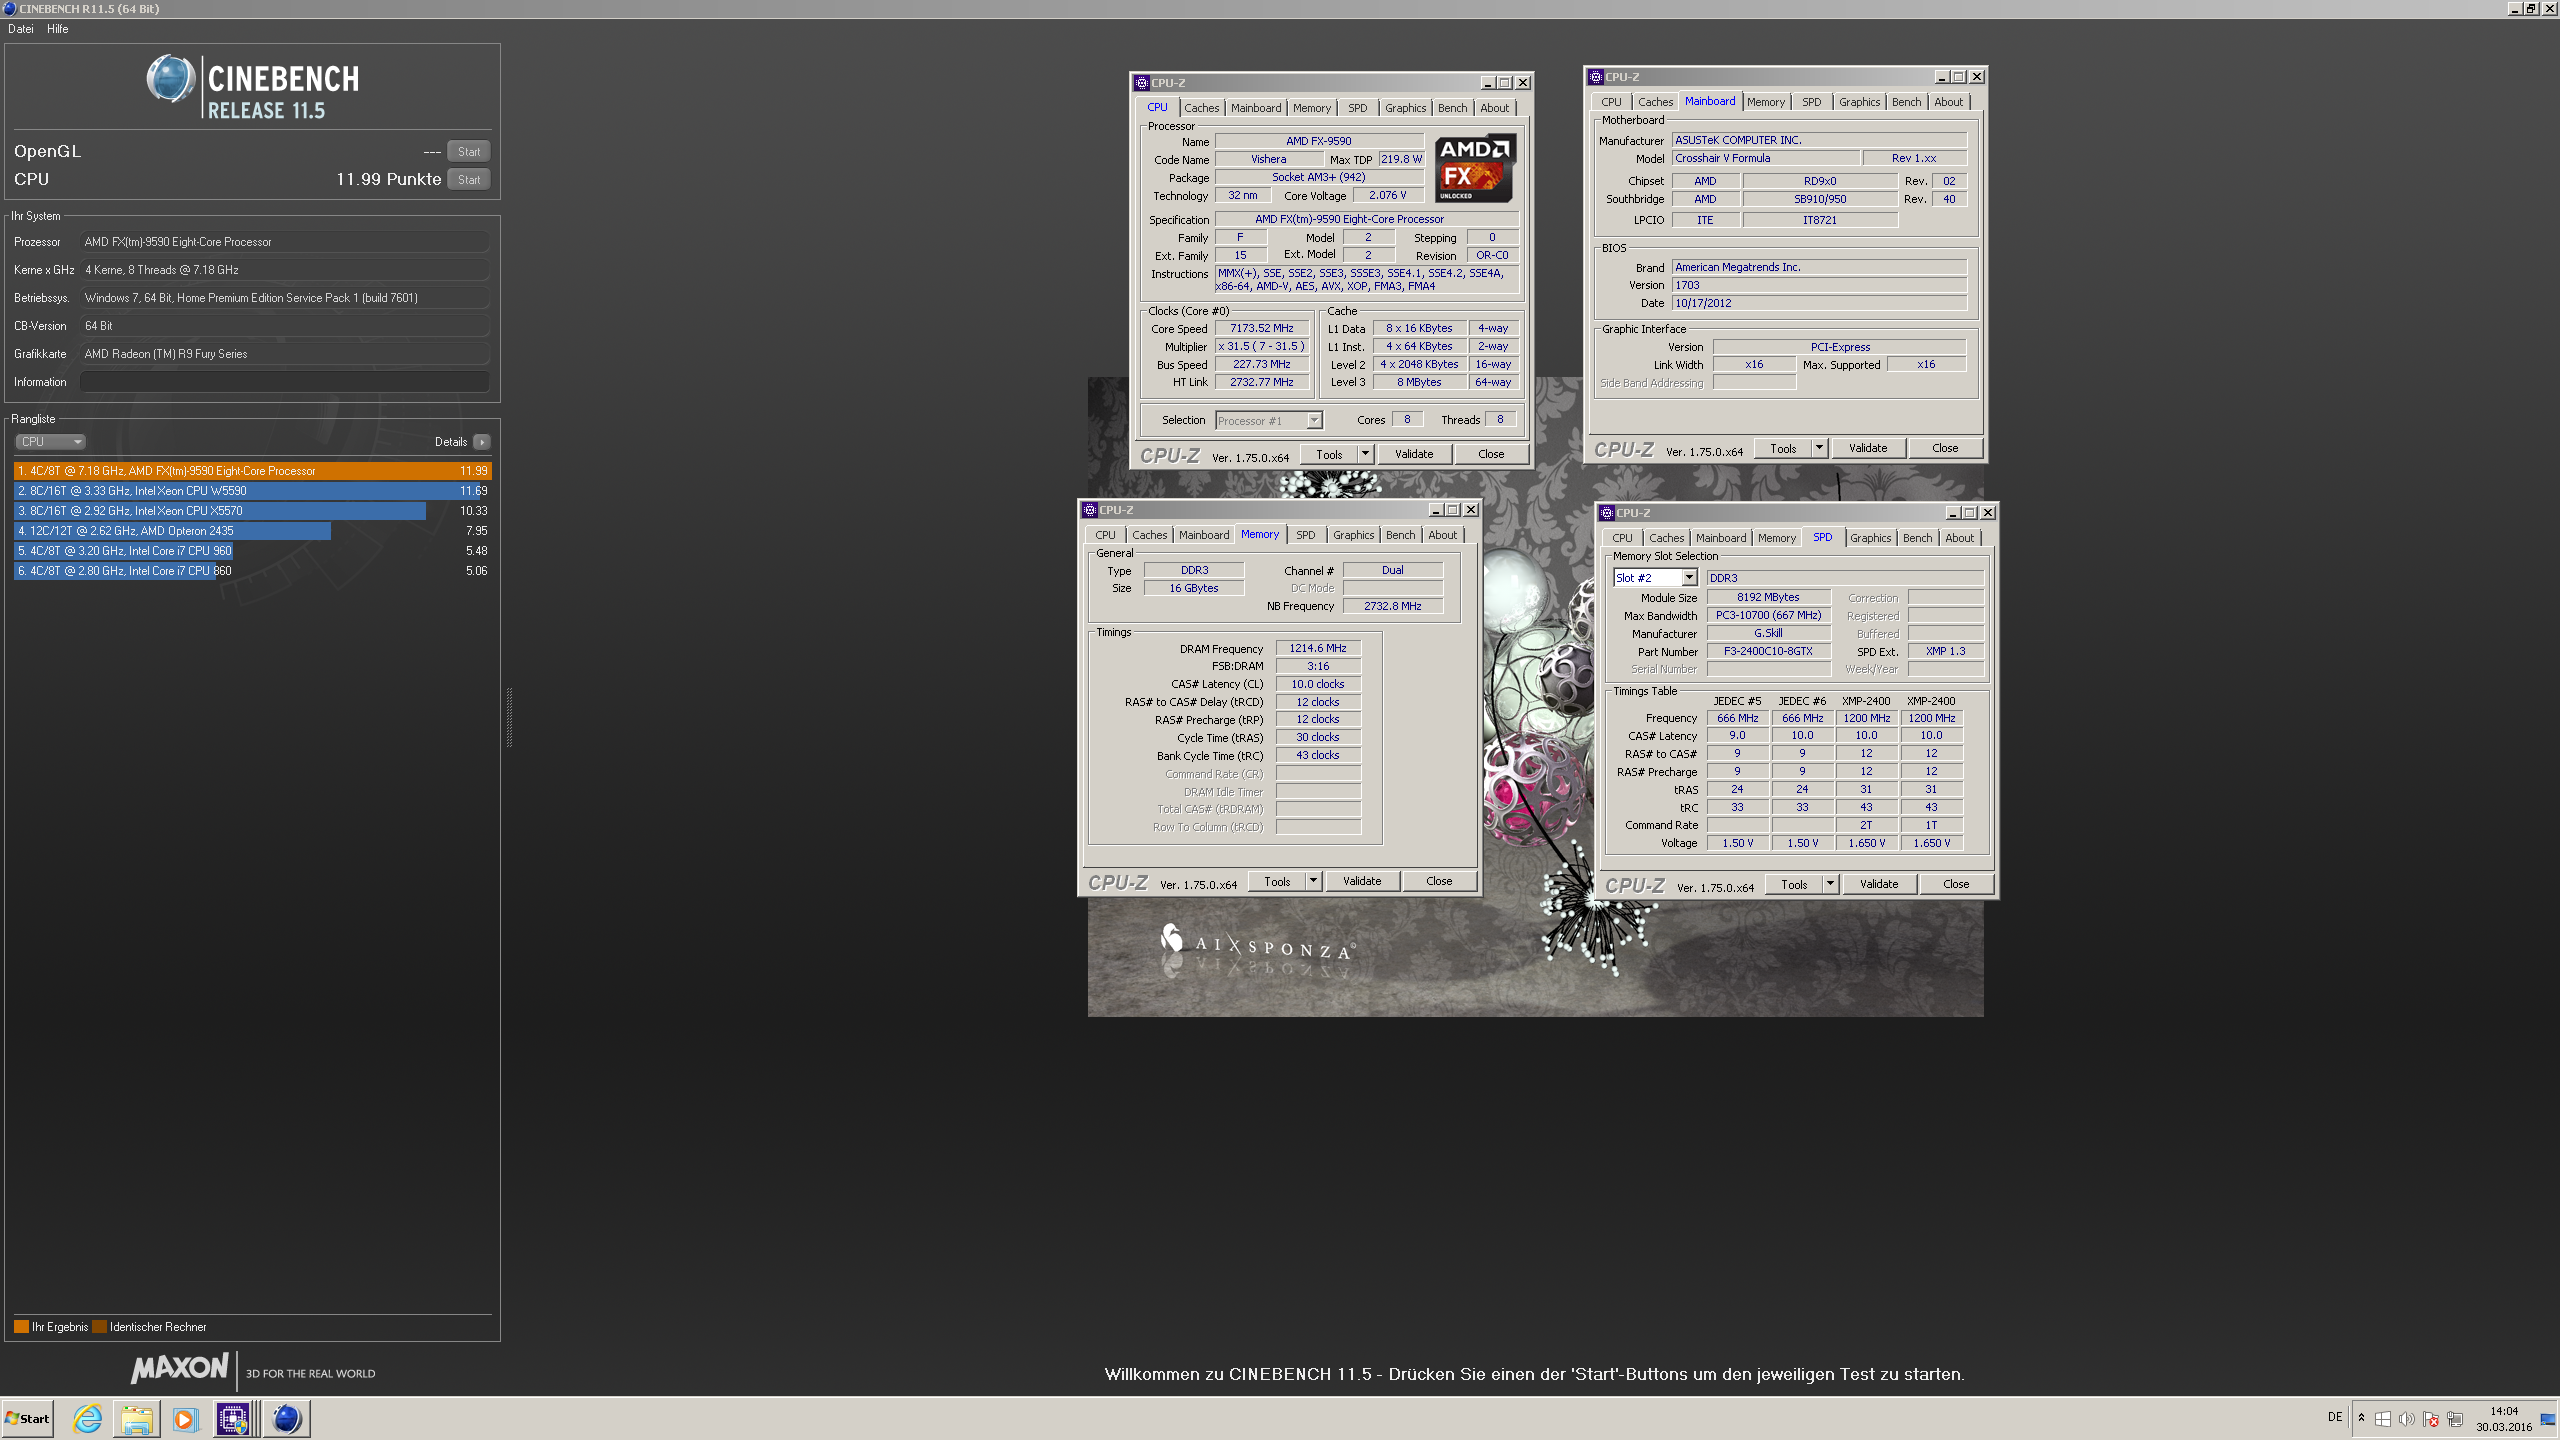Launch Windows Media Player from the taskbar

(x=185, y=1418)
